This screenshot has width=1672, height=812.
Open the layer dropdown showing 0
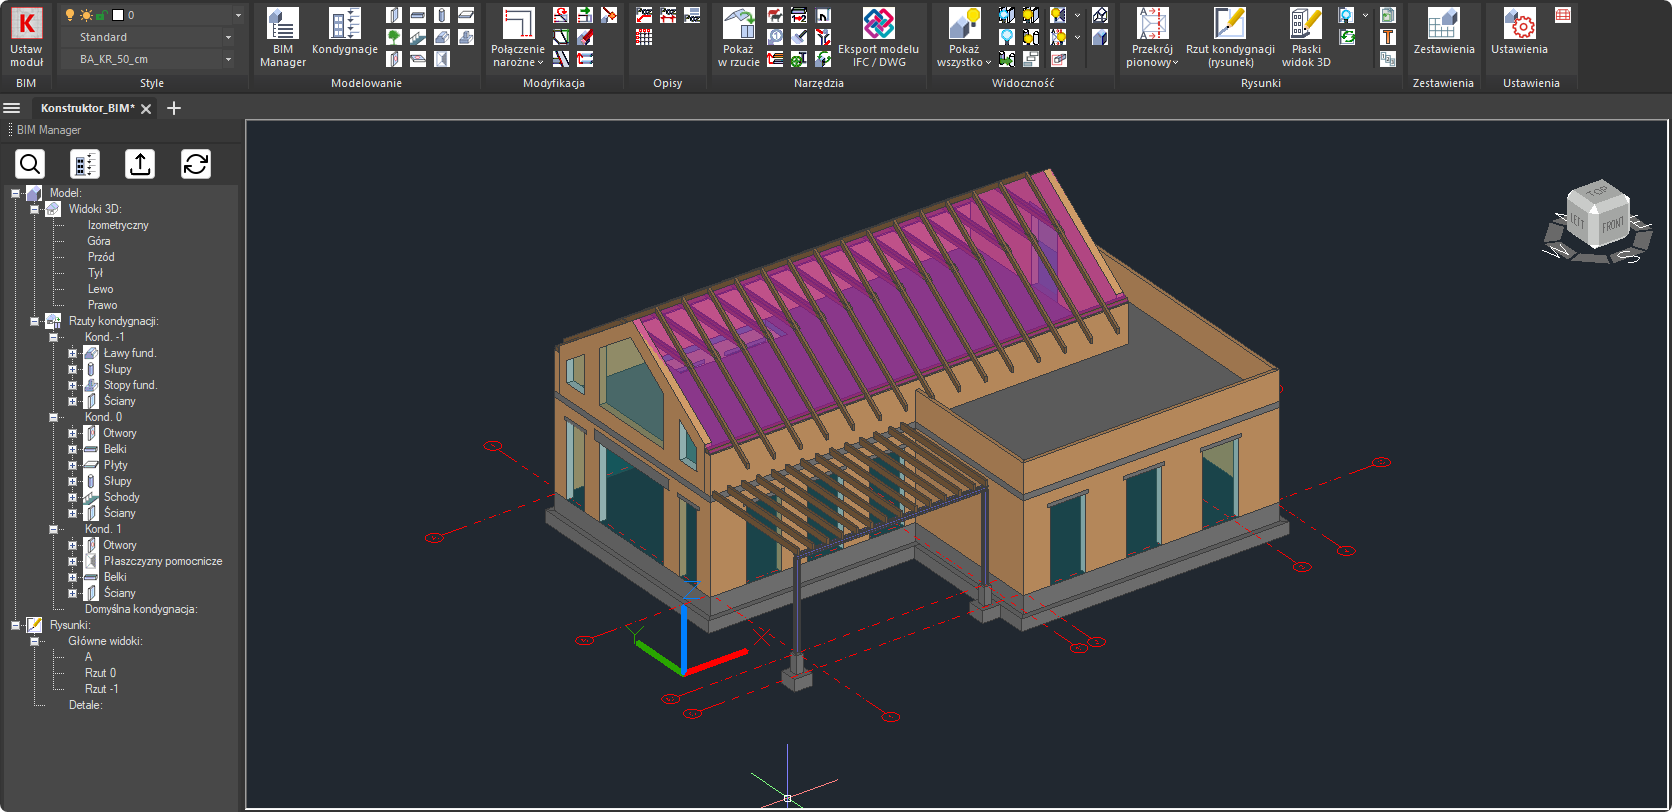click(238, 15)
